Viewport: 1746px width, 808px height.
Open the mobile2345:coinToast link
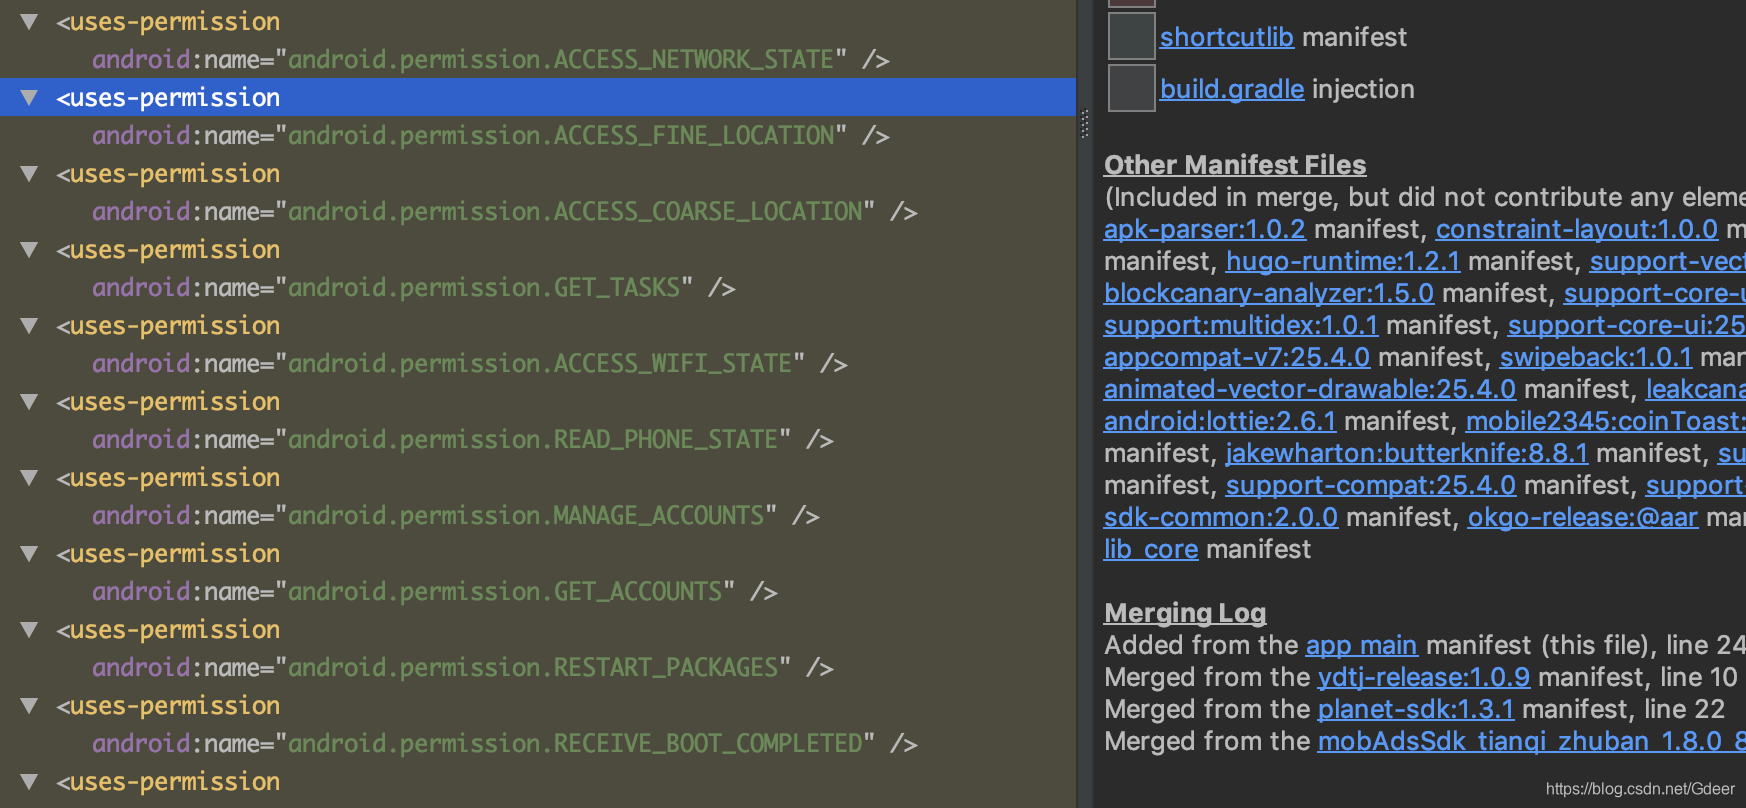pyautogui.click(x=1606, y=421)
